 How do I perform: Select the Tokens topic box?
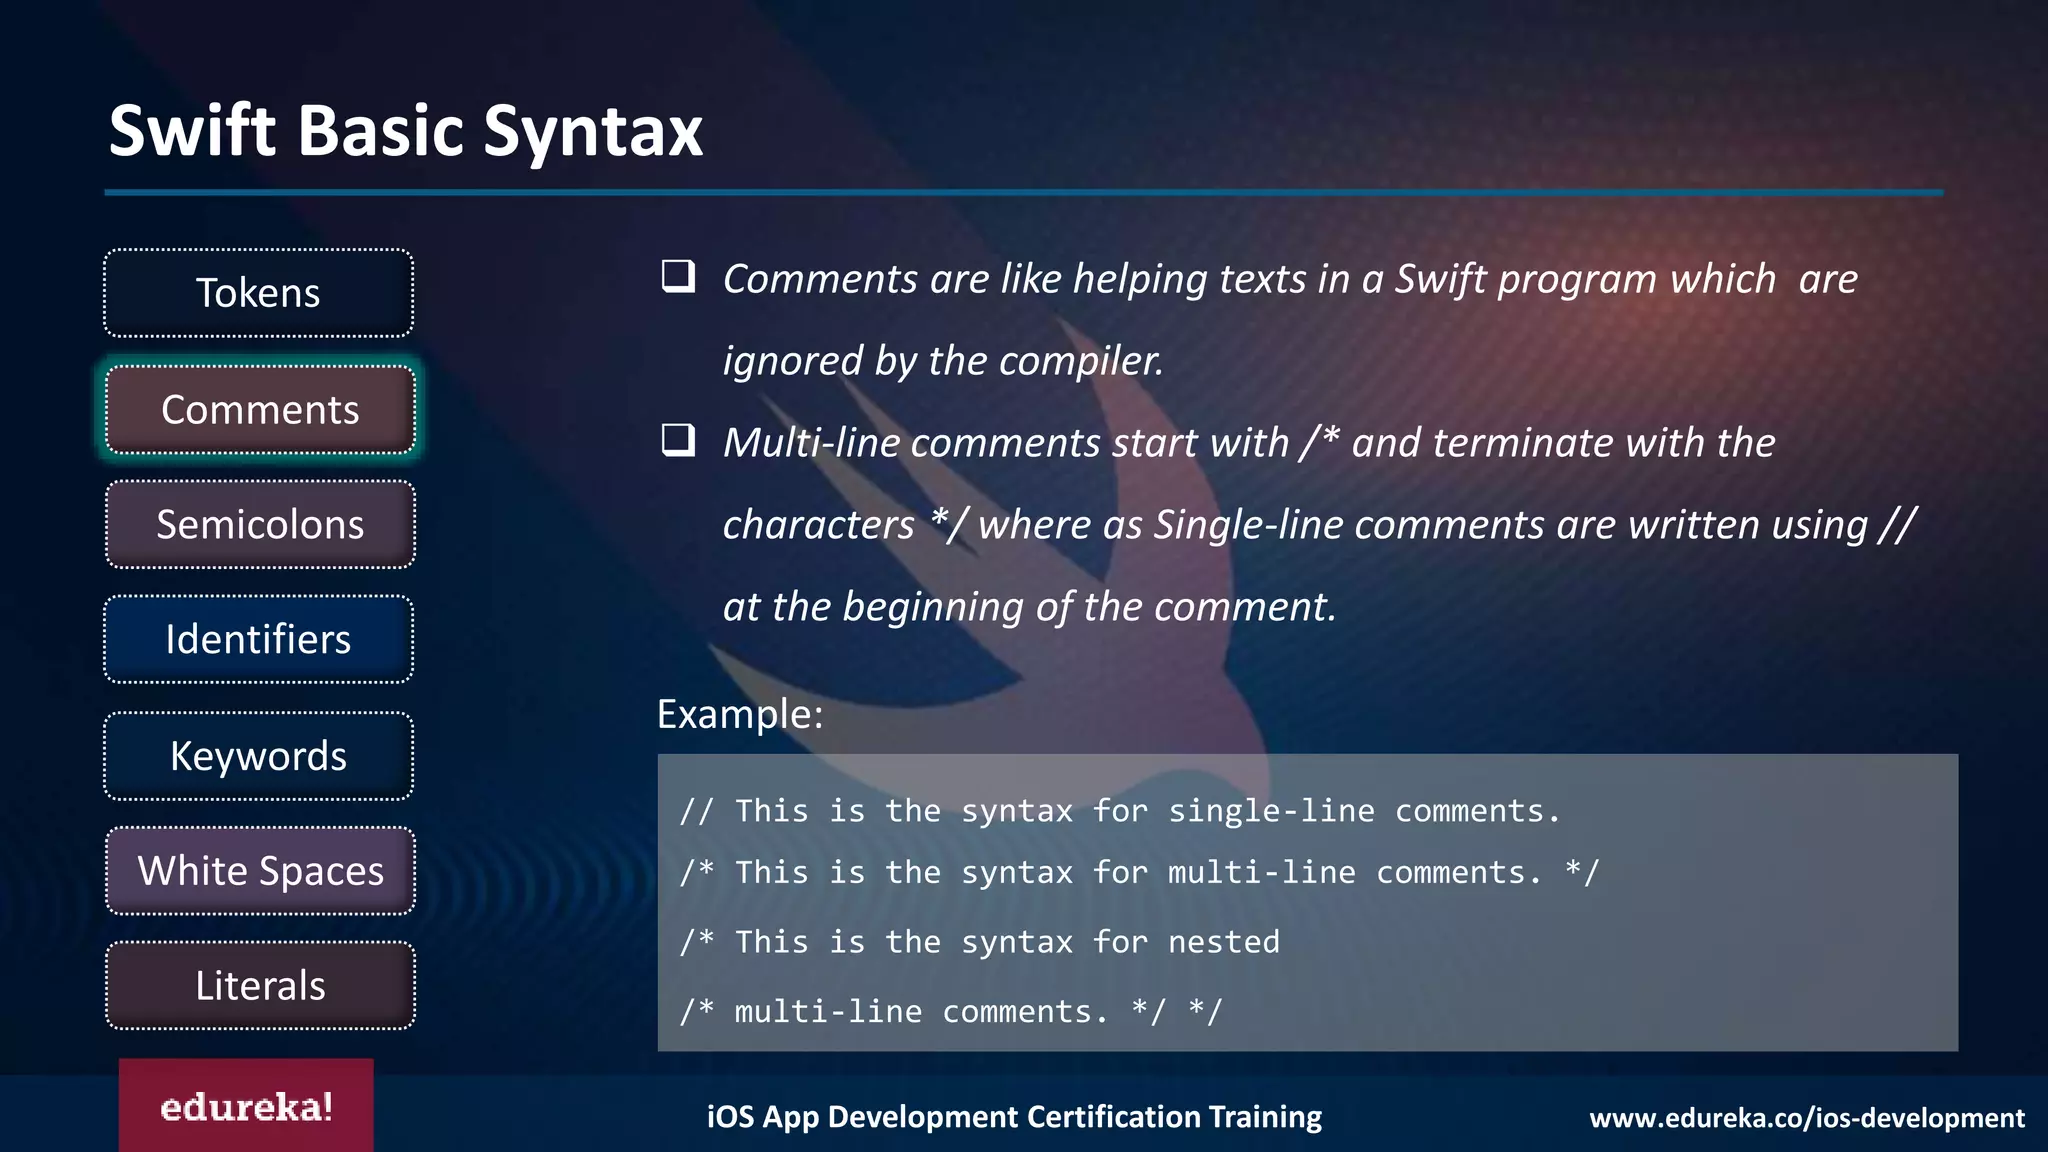click(x=258, y=293)
